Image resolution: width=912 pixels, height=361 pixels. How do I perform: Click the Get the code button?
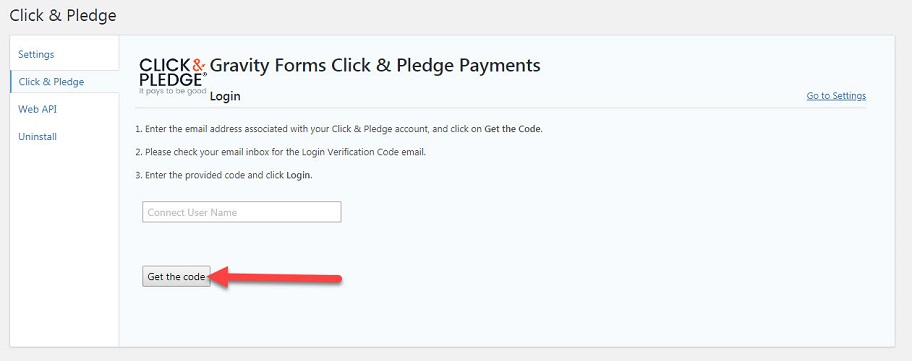click(176, 277)
